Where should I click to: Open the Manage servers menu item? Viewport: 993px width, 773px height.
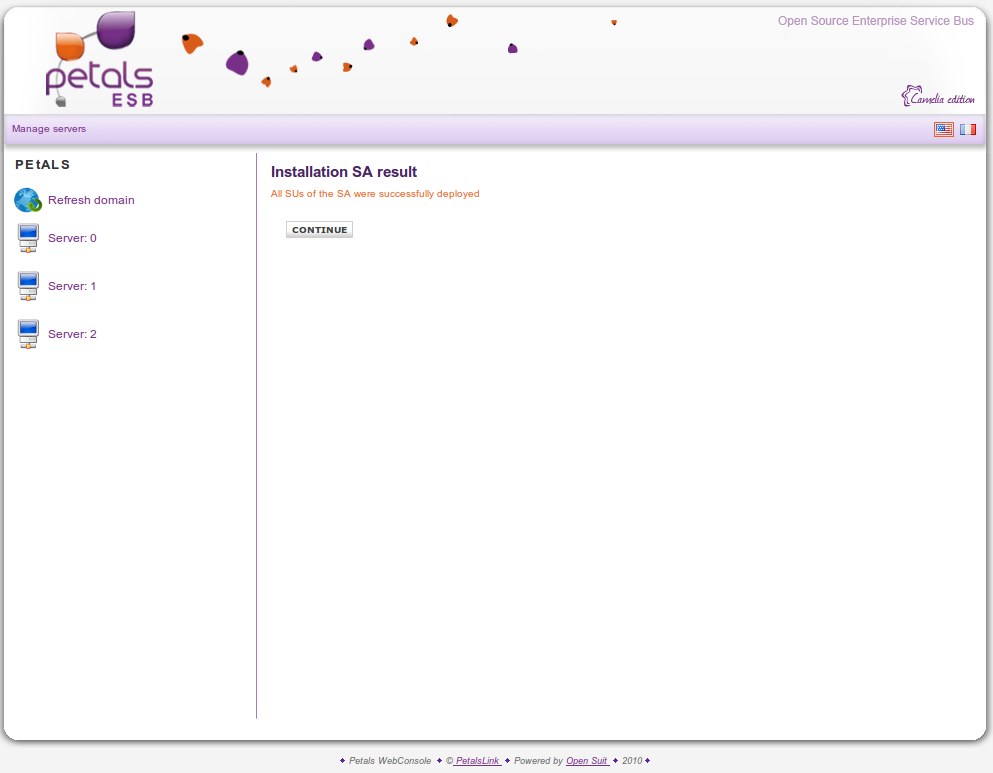coord(49,129)
